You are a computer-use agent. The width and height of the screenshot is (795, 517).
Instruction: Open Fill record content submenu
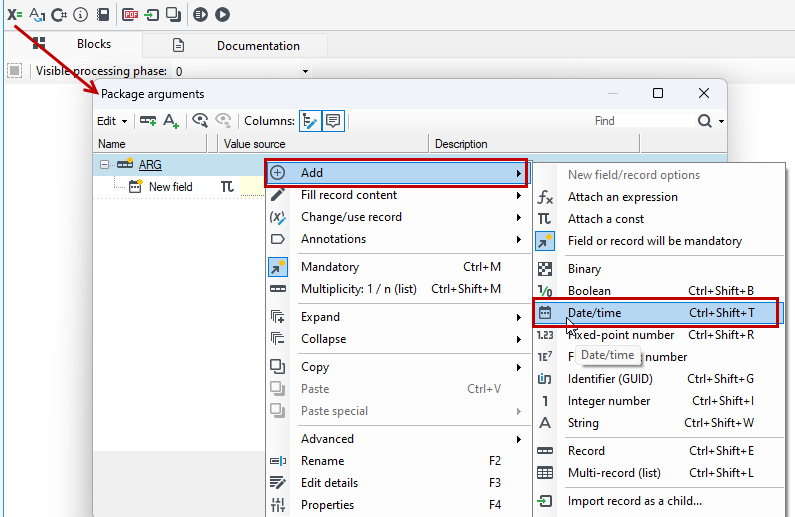(396, 195)
